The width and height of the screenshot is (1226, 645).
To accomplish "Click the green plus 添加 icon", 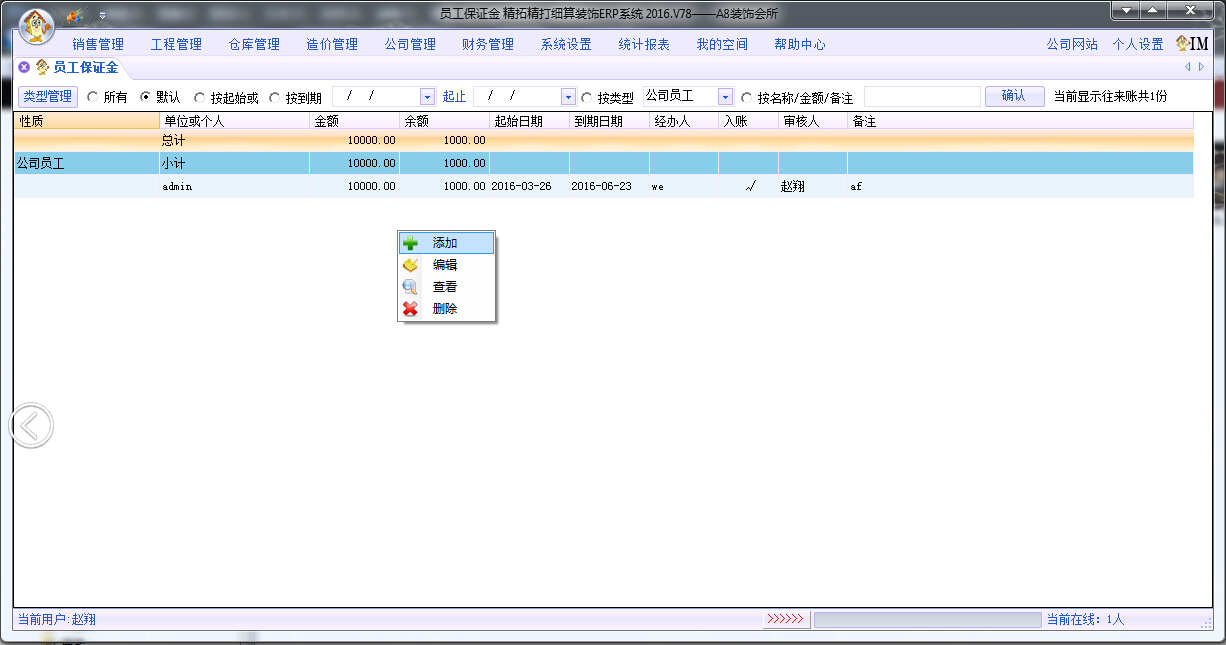I will tap(410, 243).
